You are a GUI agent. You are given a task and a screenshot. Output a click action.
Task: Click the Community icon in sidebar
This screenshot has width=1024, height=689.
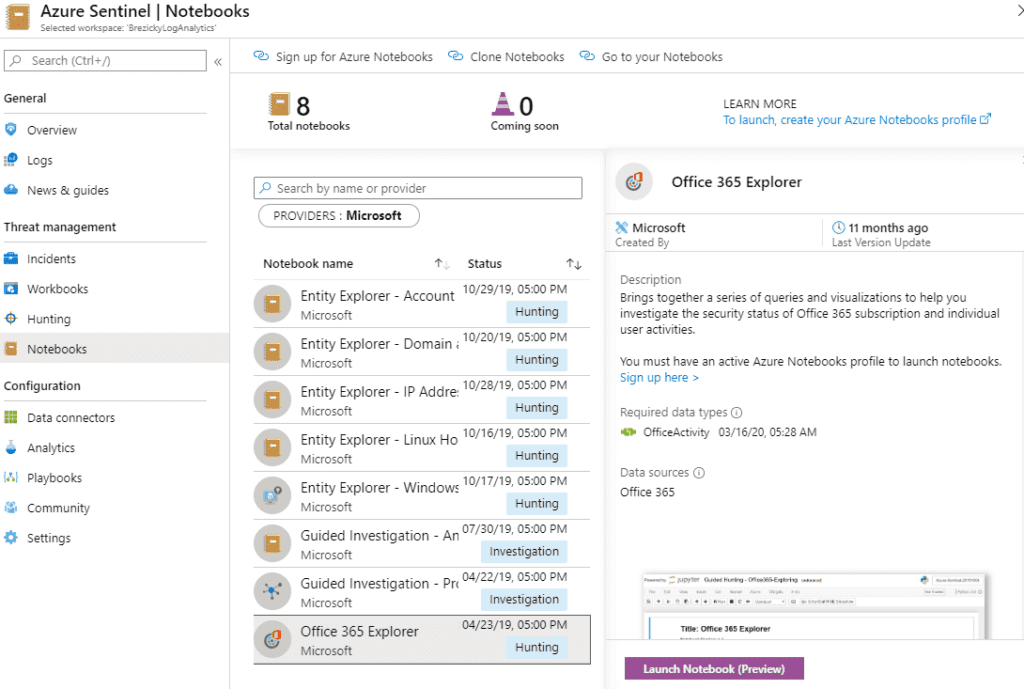click(10, 507)
